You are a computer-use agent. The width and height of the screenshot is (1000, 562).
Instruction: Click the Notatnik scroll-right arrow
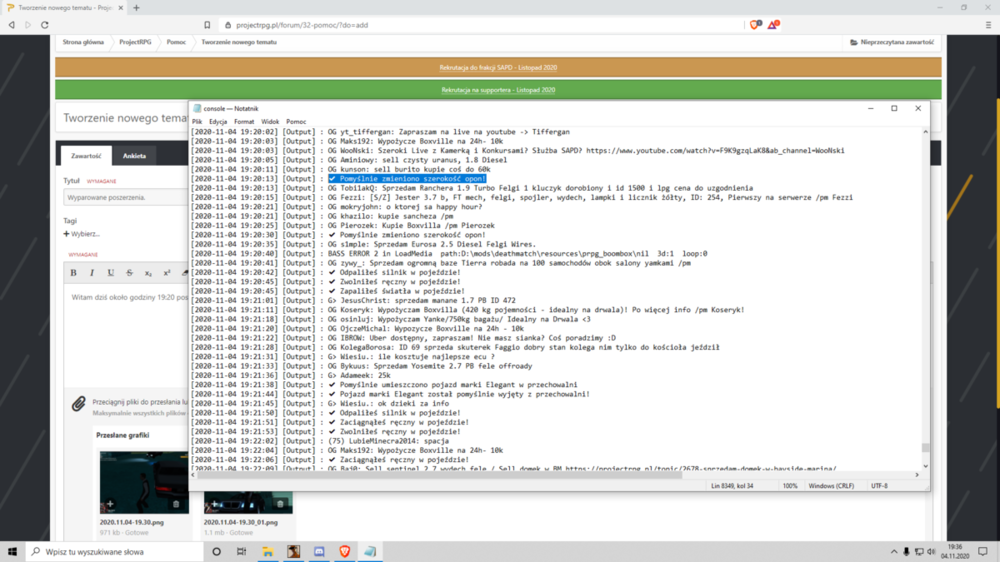coord(917,475)
